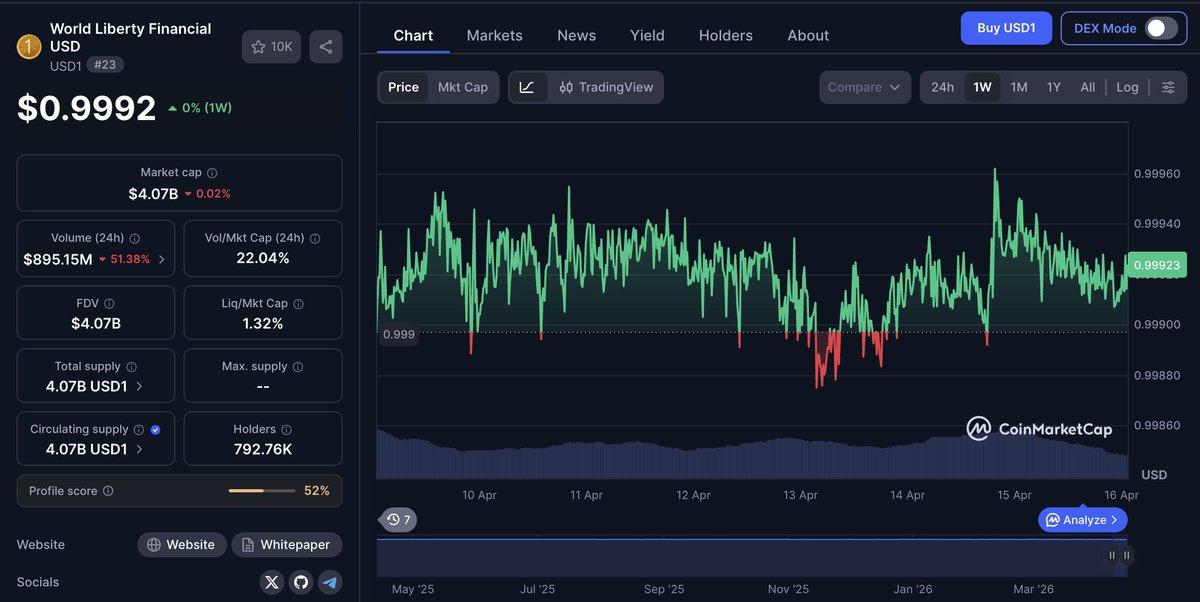Screen dimensions: 1200x602
Task: Open the X (Twitter) social link
Action: click(x=272, y=582)
